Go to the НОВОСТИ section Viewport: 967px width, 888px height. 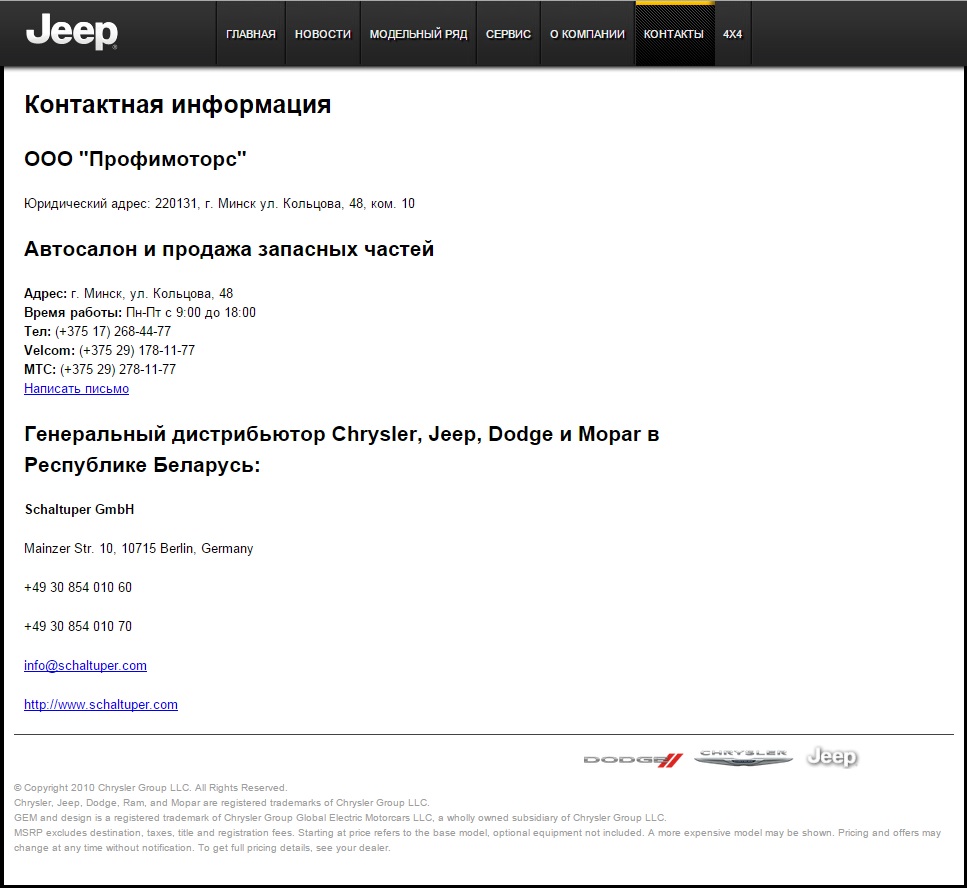(x=323, y=34)
